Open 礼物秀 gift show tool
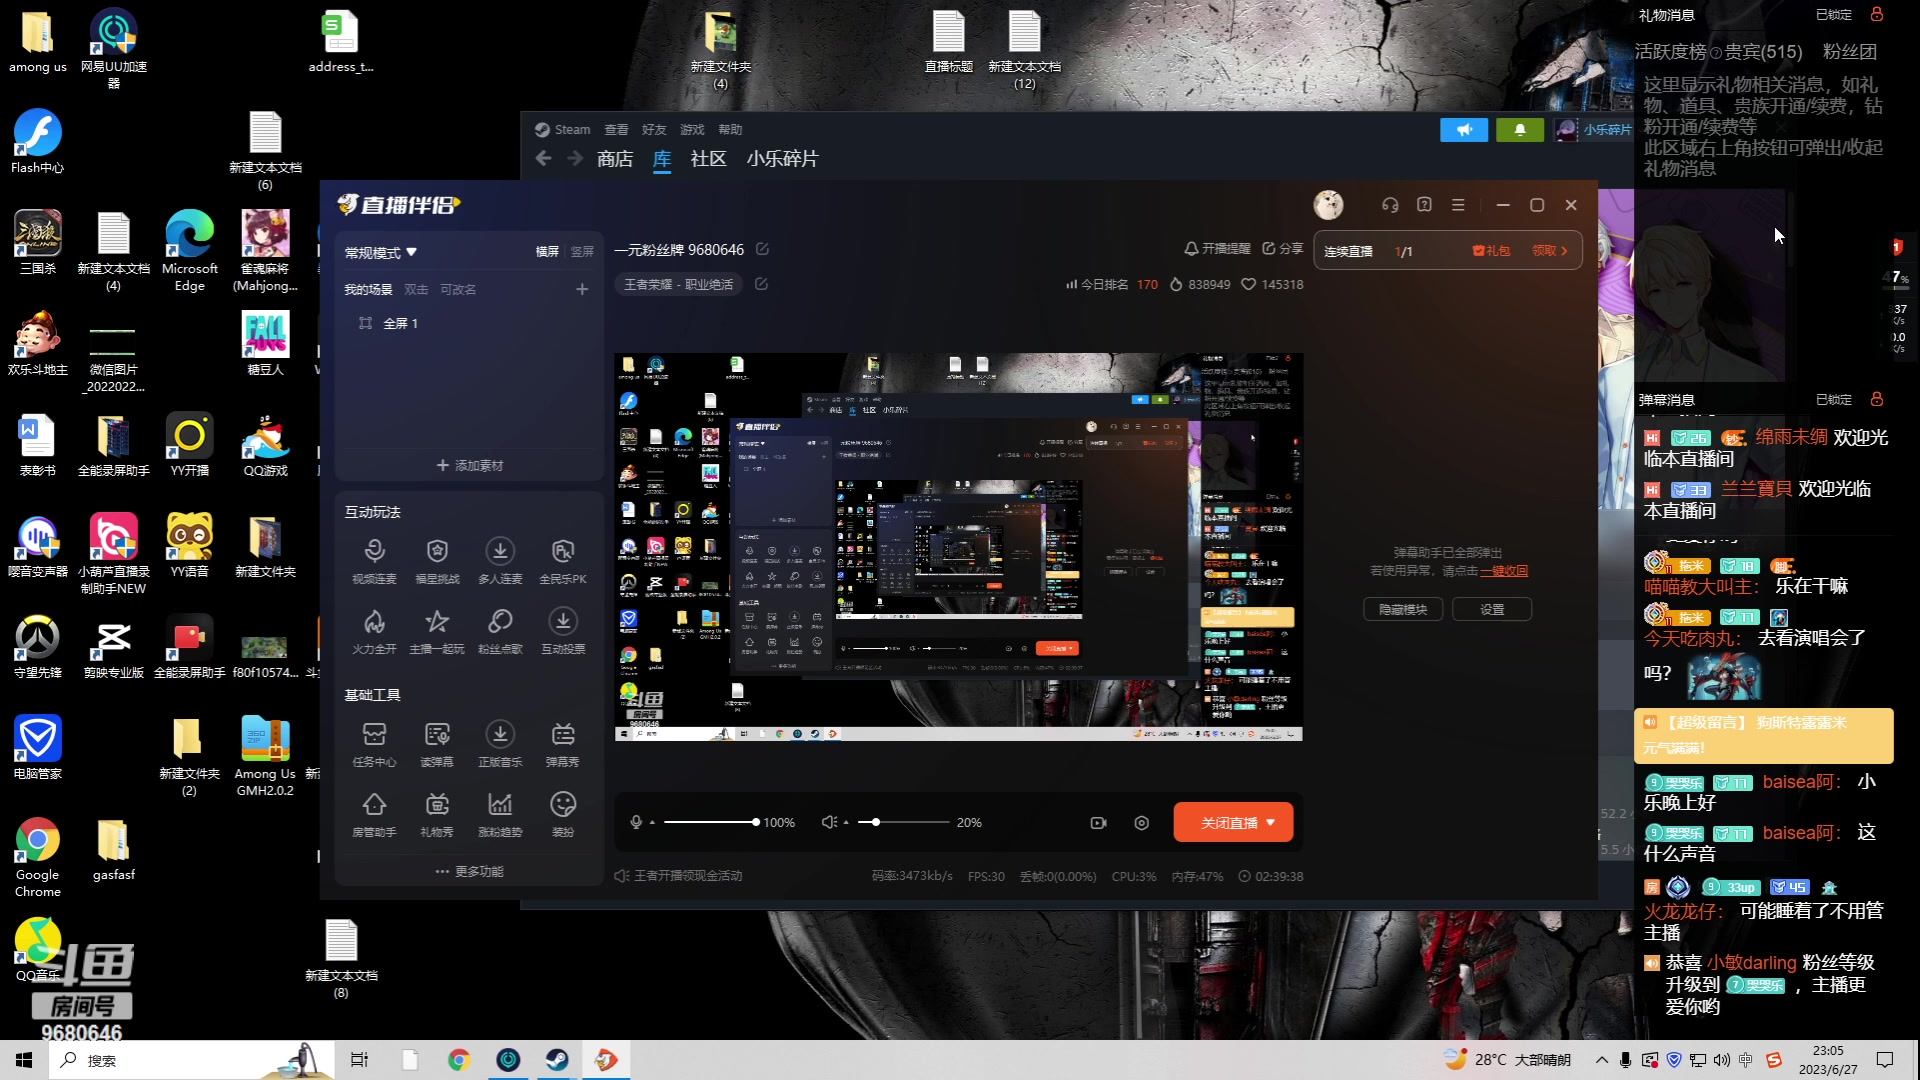This screenshot has height=1080, width=1920. (437, 814)
